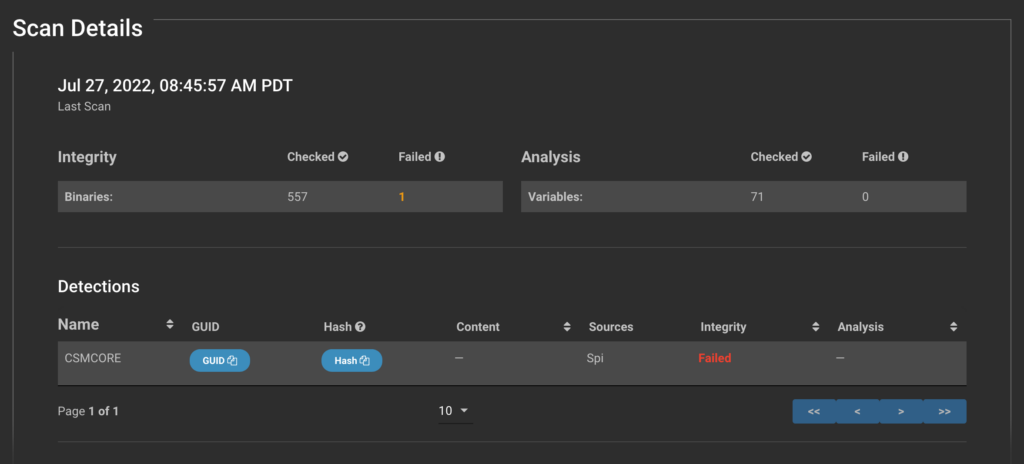Click the failed binaries count 1
This screenshot has width=1024, height=464.
click(402, 197)
